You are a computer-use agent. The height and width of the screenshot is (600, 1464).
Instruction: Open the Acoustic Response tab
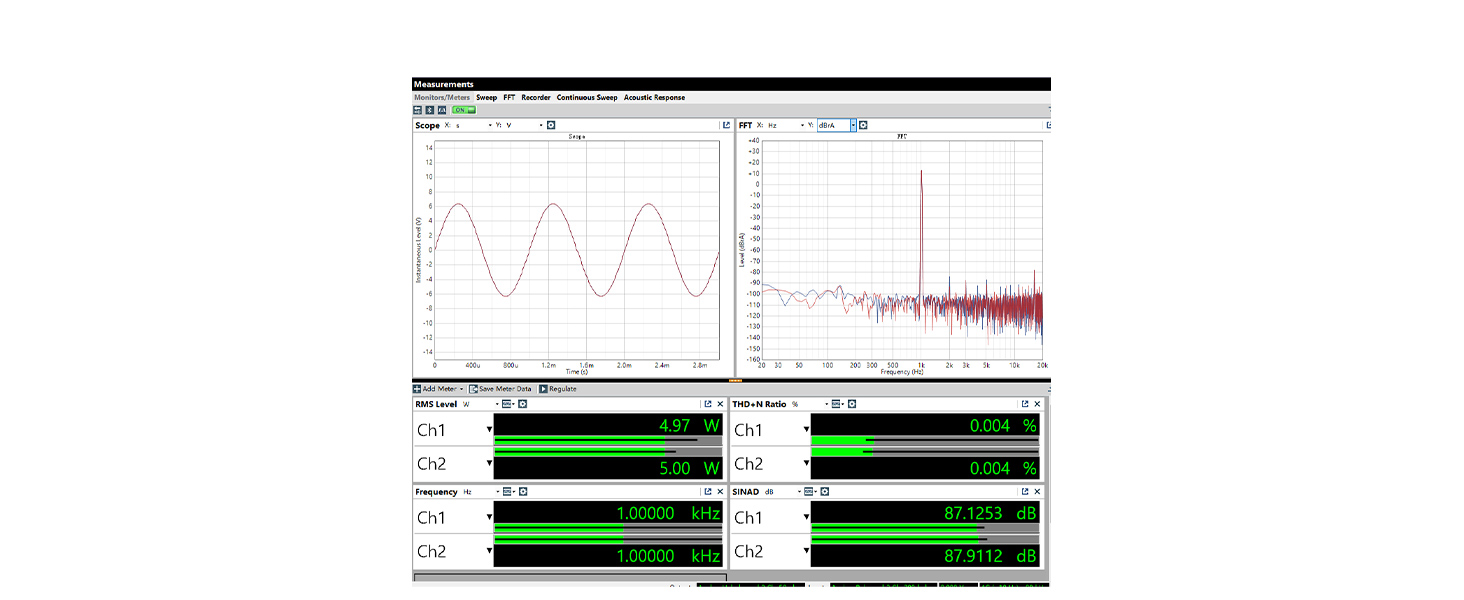coord(654,98)
